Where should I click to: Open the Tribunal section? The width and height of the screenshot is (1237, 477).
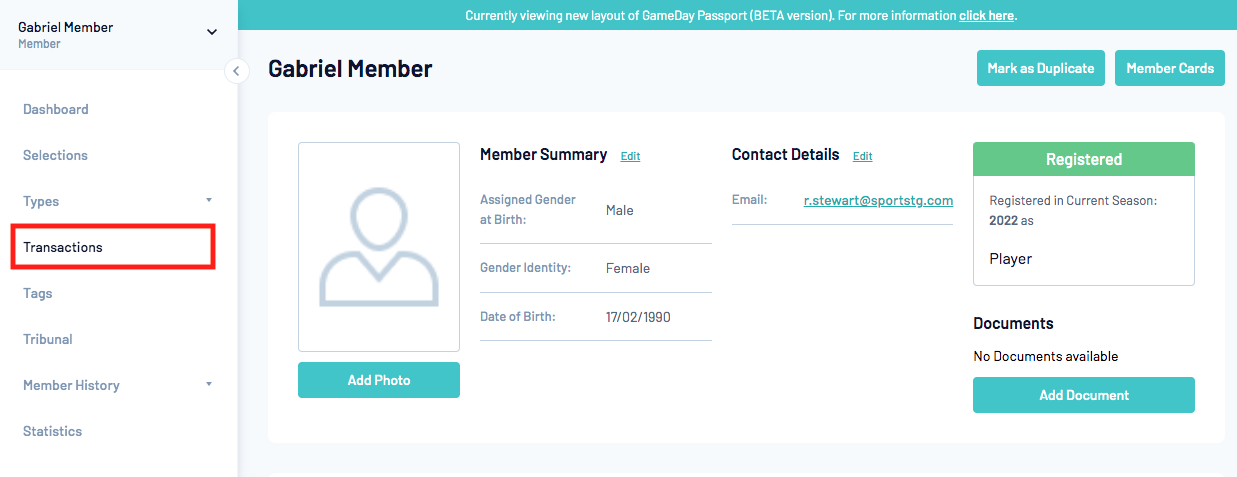tap(48, 339)
